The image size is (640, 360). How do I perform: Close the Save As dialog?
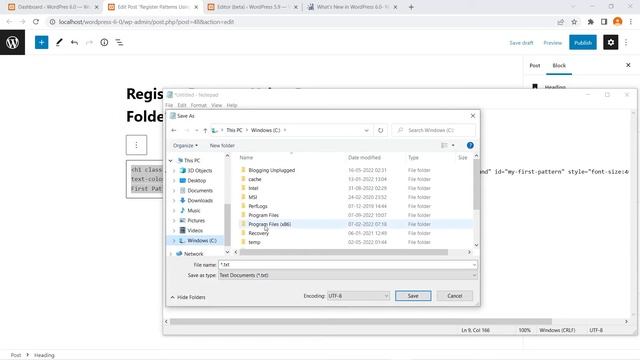coord(473,116)
